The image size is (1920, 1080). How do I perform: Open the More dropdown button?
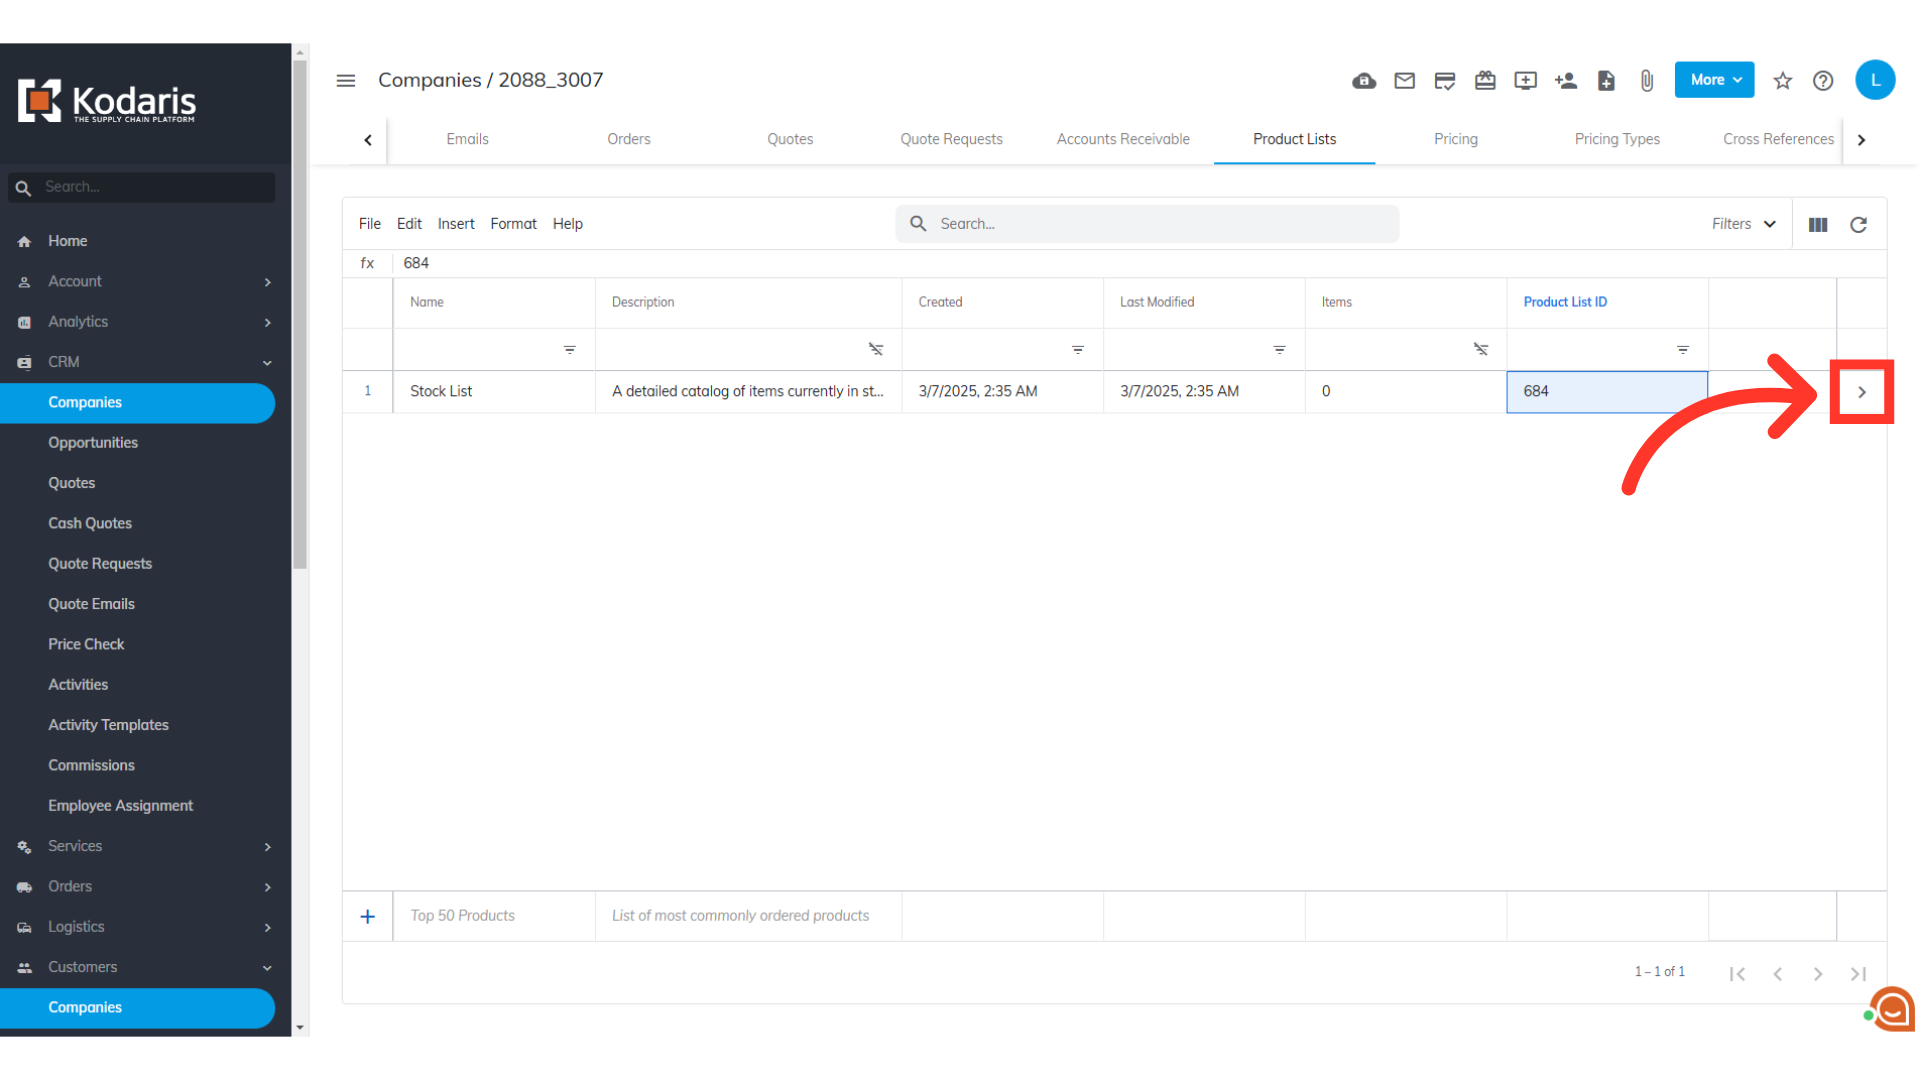(1714, 80)
